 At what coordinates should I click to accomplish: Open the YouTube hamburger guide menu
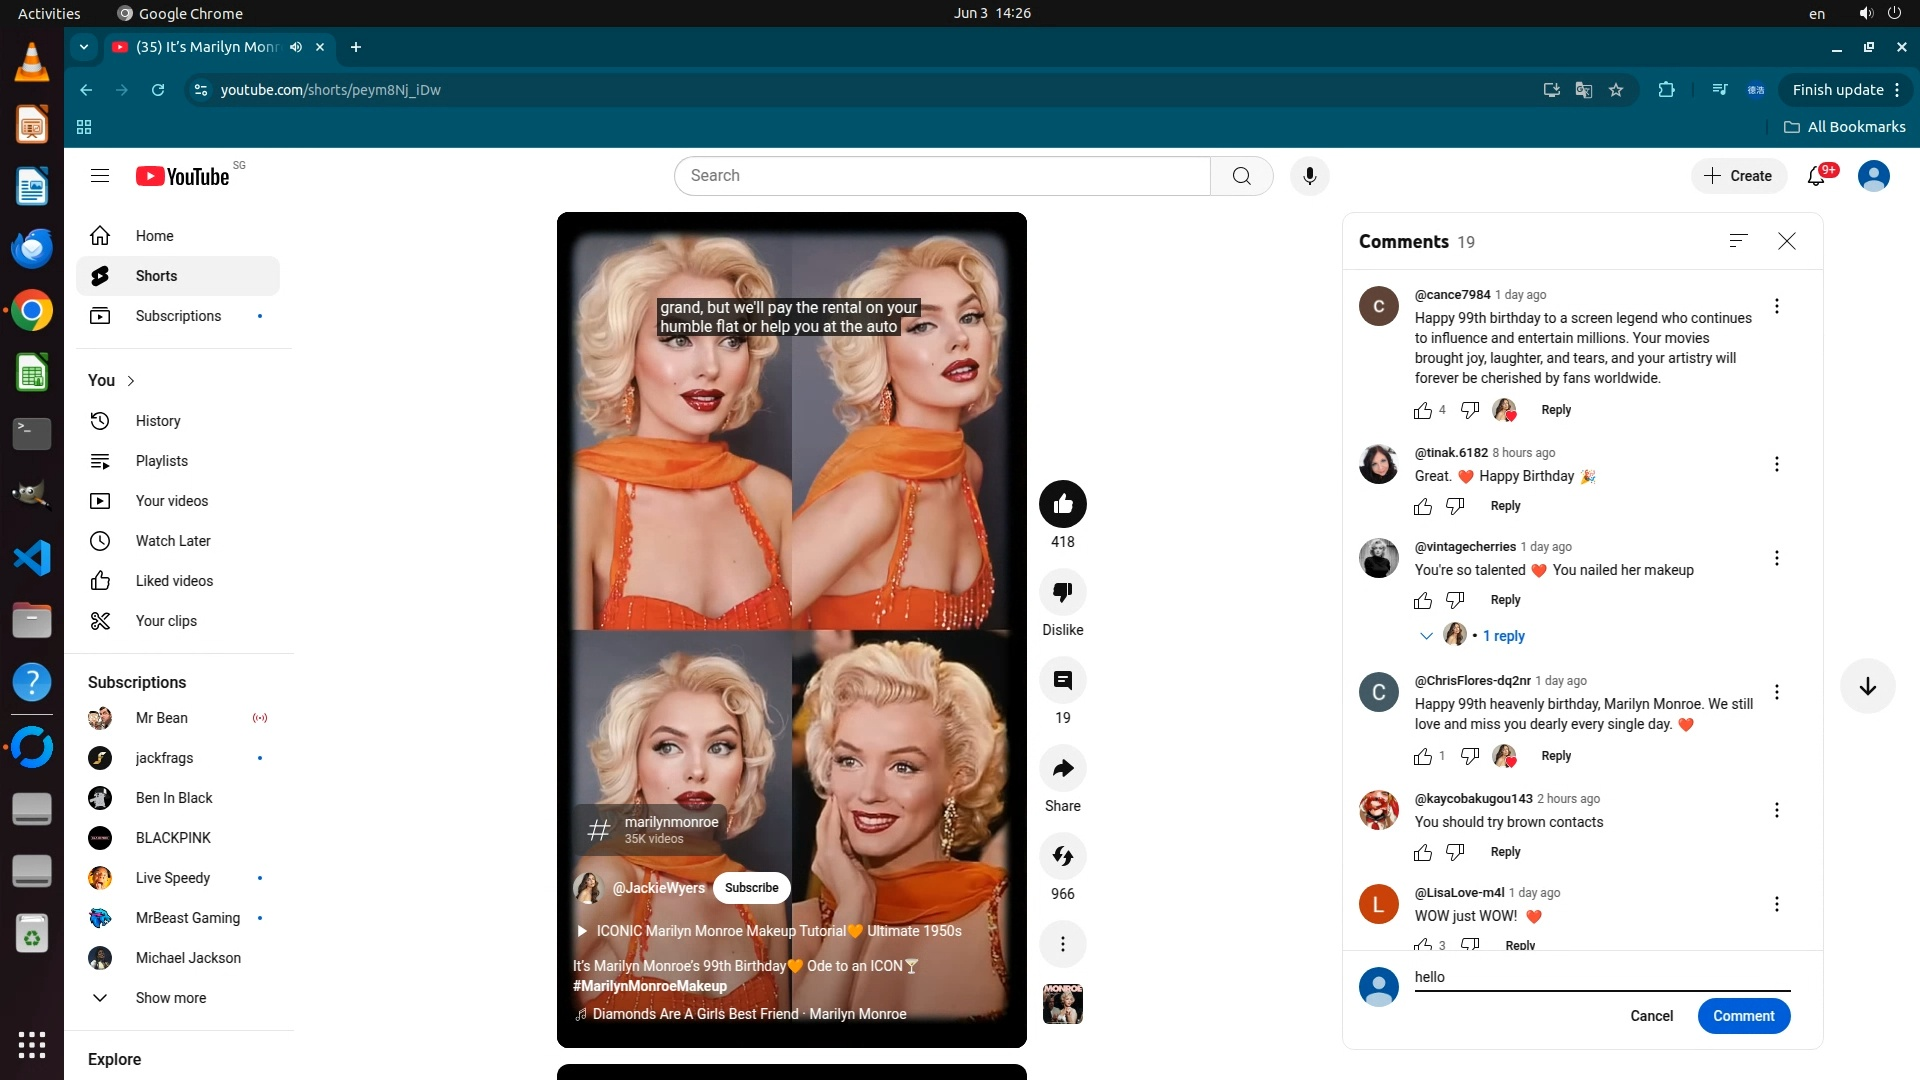coord(100,176)
